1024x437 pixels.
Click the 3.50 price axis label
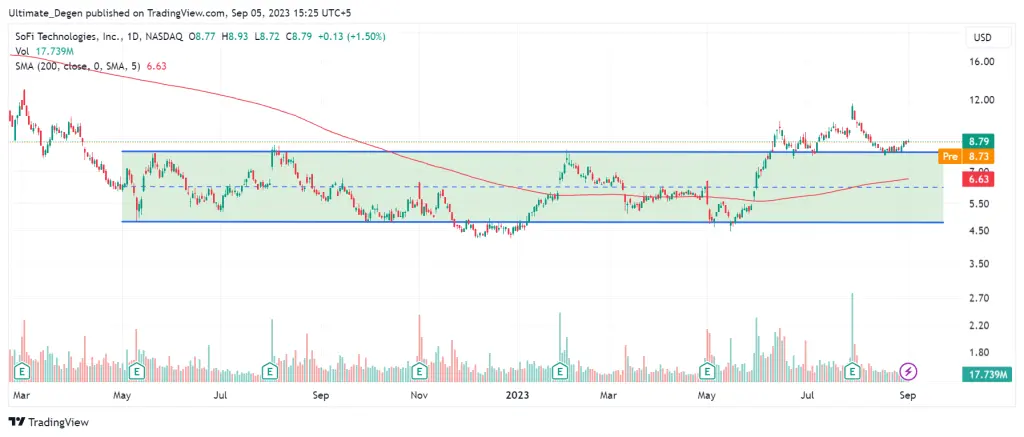pyautogui.click(x=981, y=264)
